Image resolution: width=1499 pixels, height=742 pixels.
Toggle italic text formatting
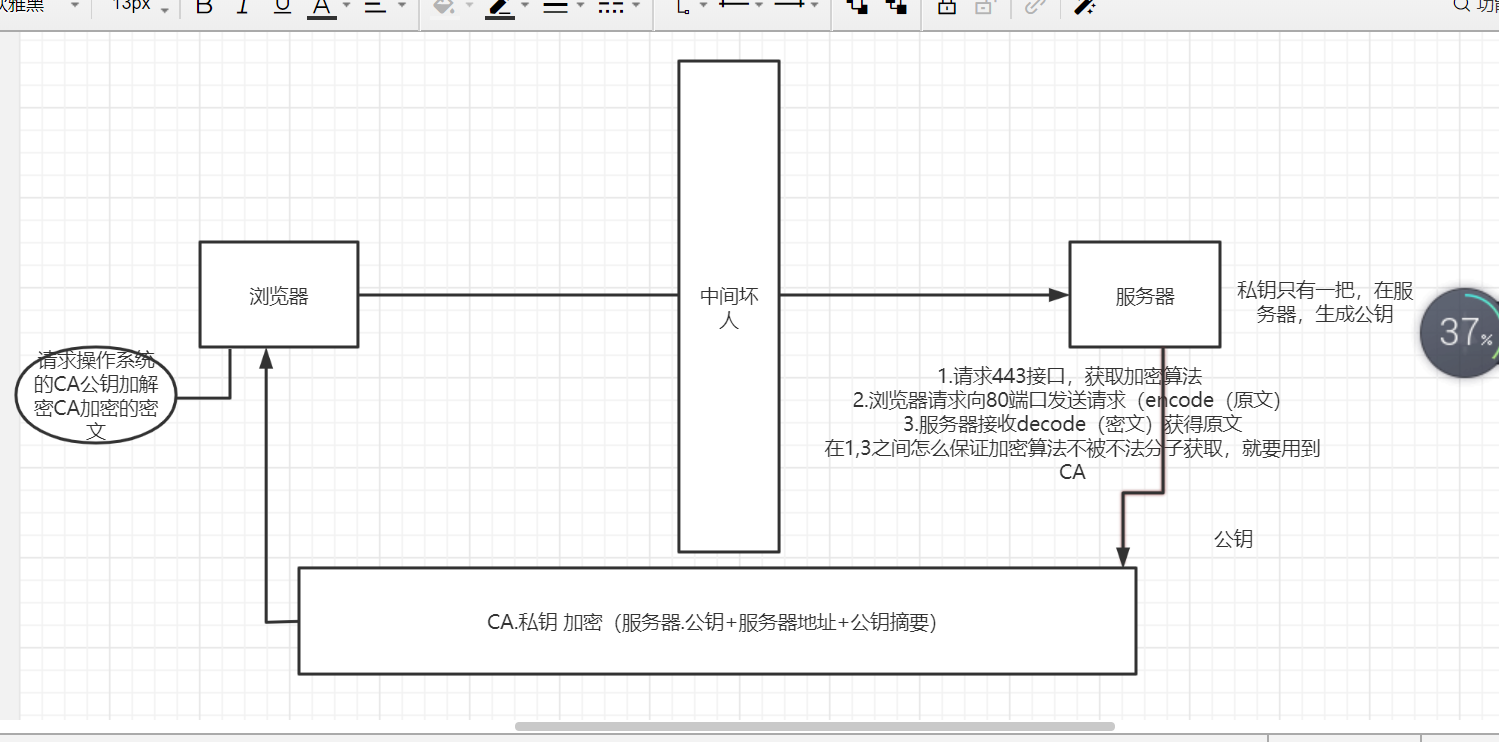point(242,7)
